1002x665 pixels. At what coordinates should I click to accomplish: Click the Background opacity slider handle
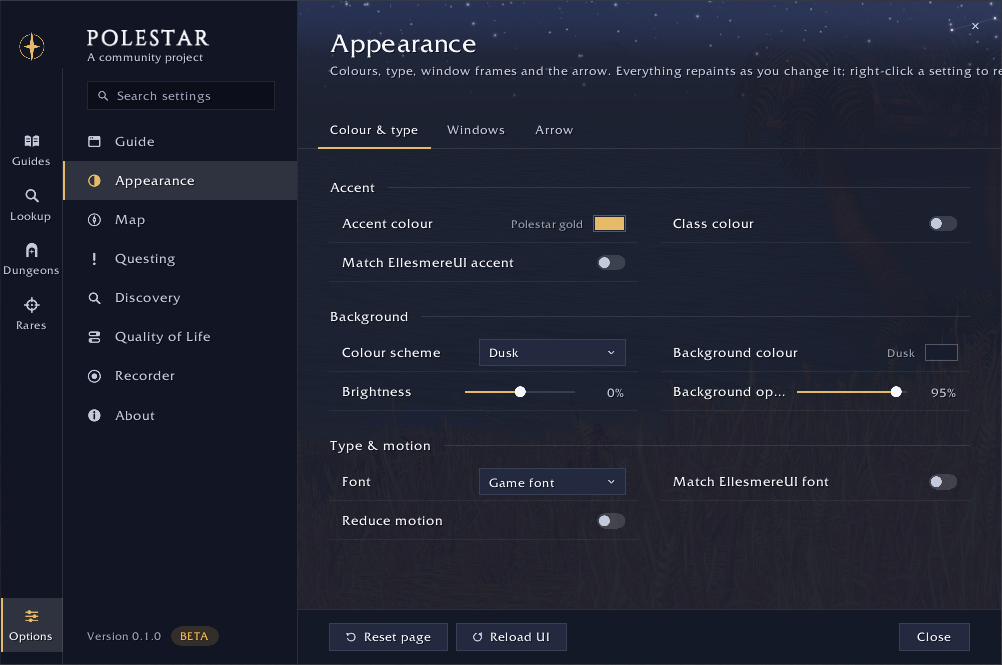[896, 392]
